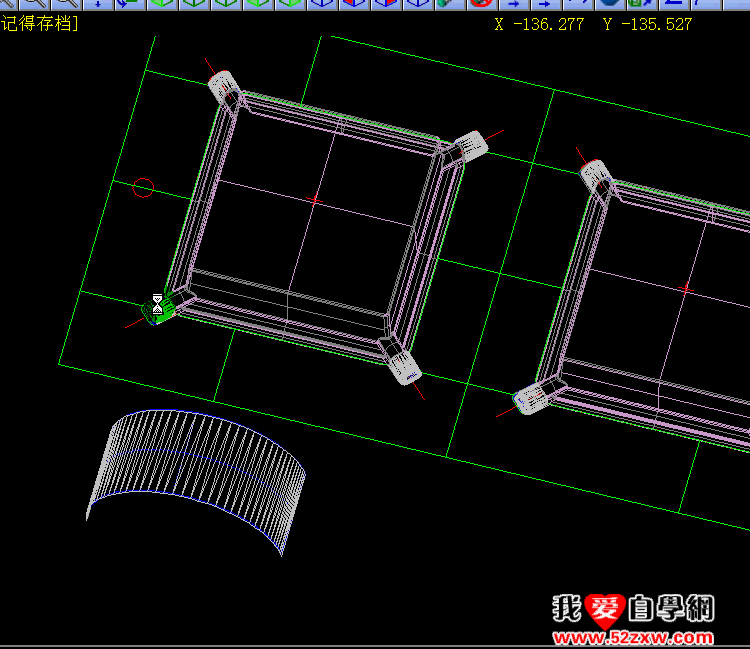The image size is (750, 649).
Task: Click the X -136.277 coordinate readout
Action: coord(539,24)
